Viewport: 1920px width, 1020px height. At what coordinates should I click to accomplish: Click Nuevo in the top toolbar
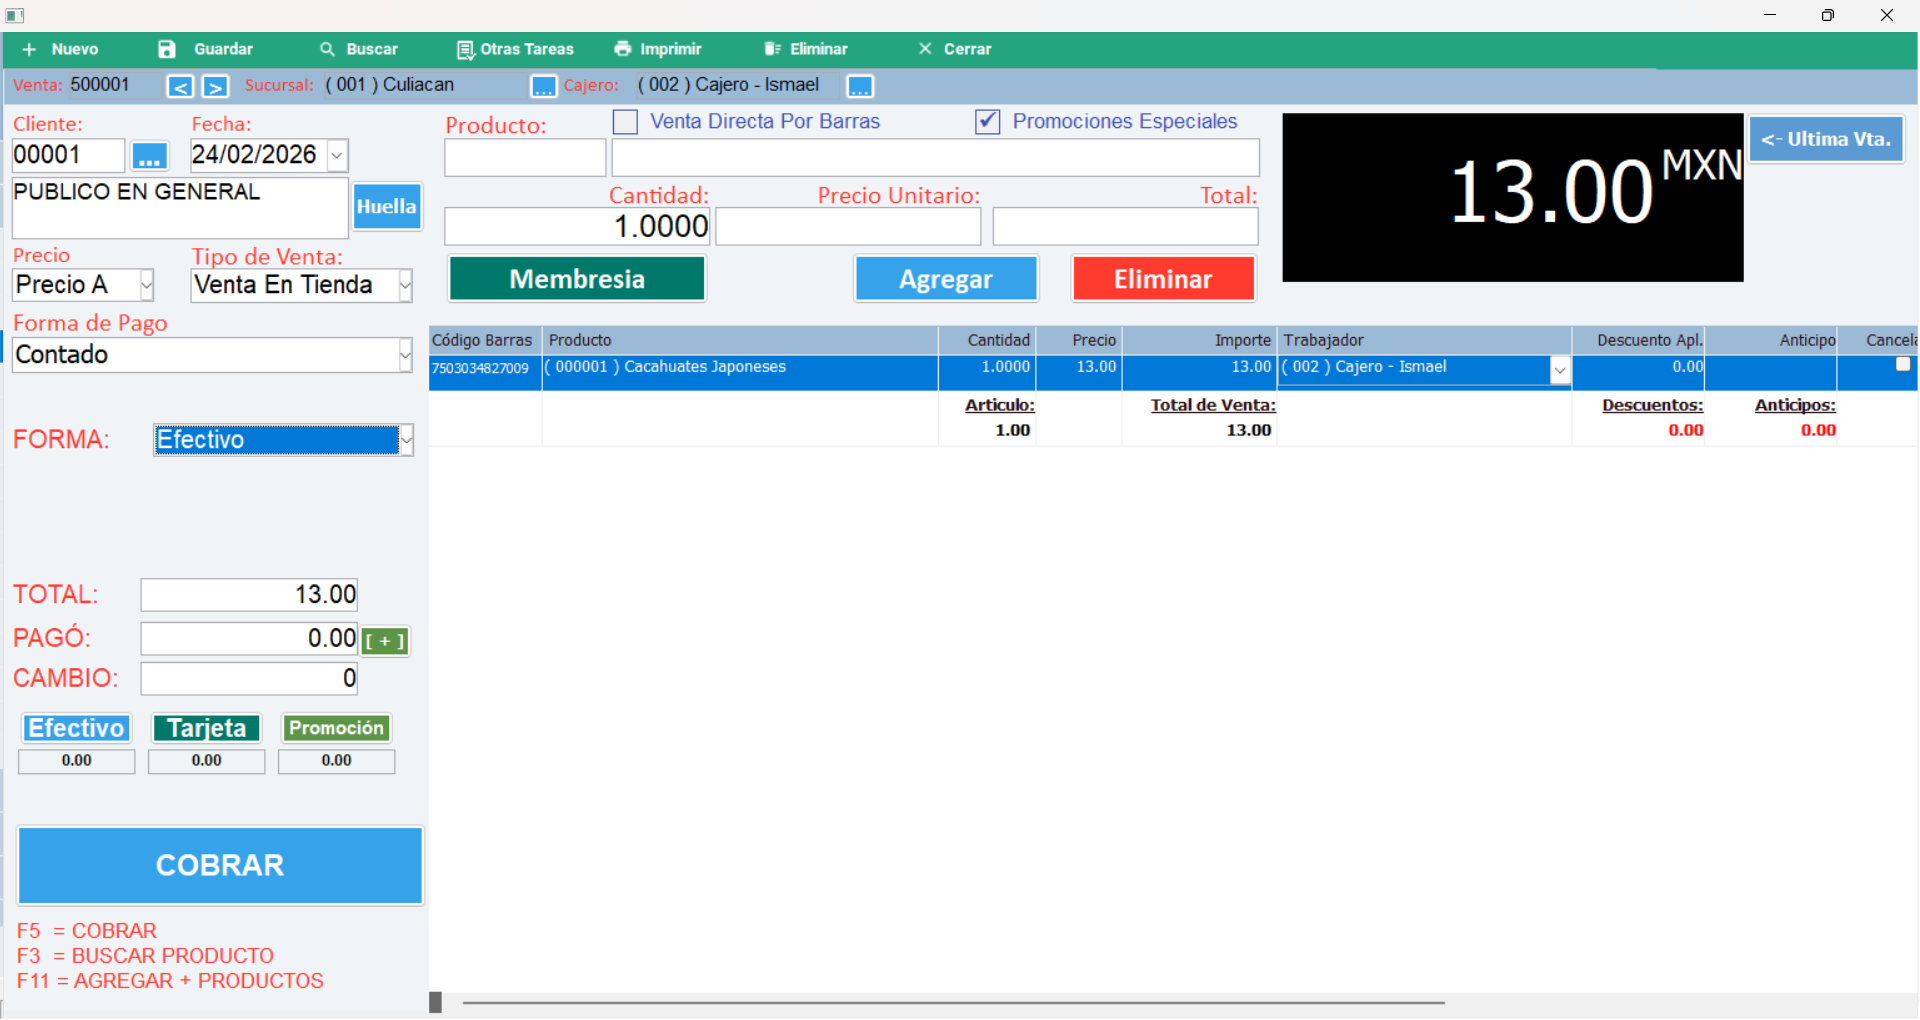tap(61, 49)
